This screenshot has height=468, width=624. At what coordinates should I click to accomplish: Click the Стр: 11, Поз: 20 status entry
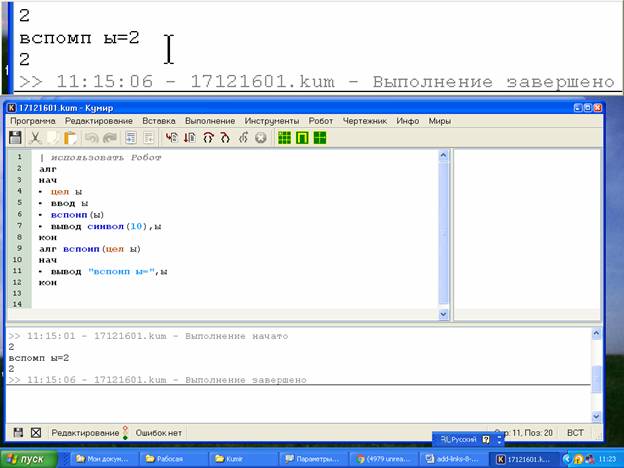[x=524, y=433]
